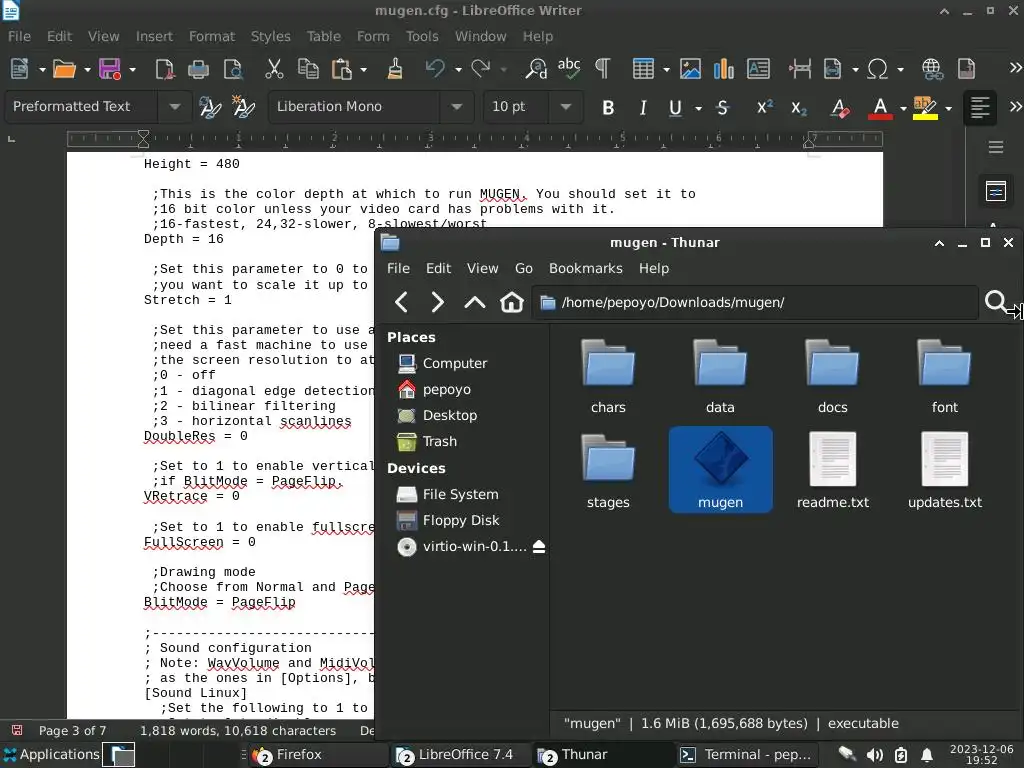Image resolution: width=1024 pixels, height=768 pixels.
Task: Toggle Print Preview in Writer
Action: (233, 69)
